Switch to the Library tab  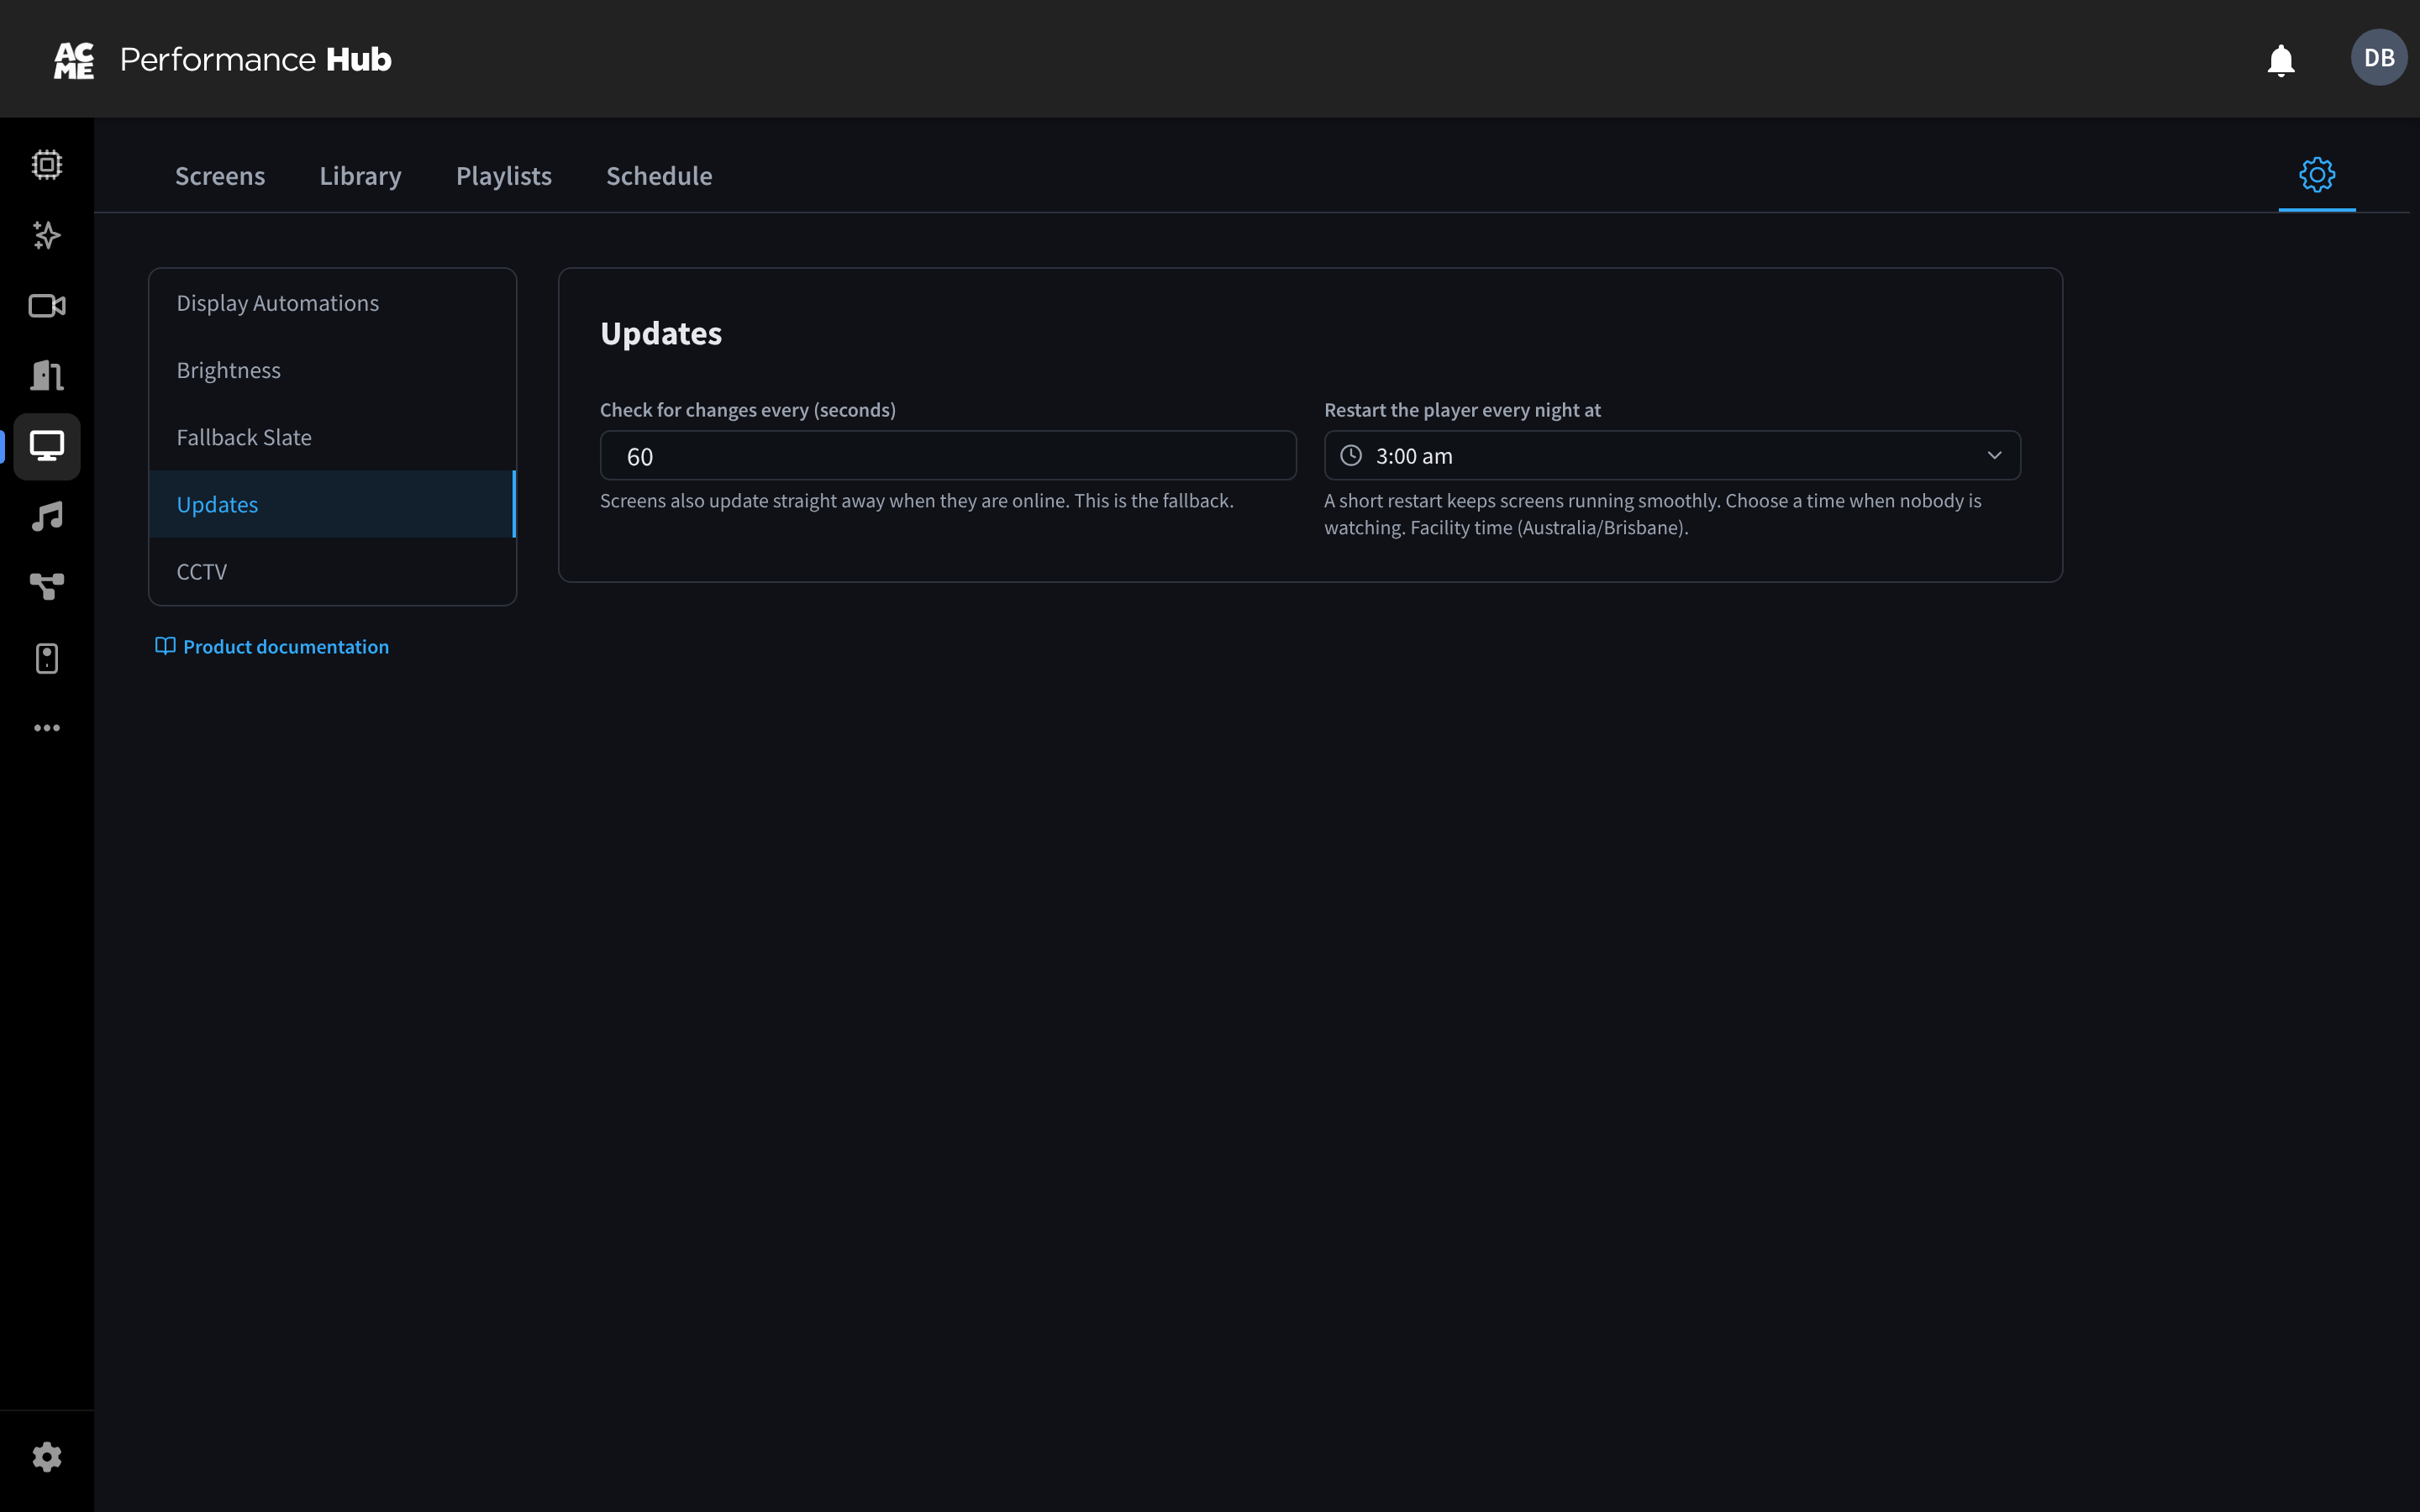pyautogui.click(x=360, y=176)
